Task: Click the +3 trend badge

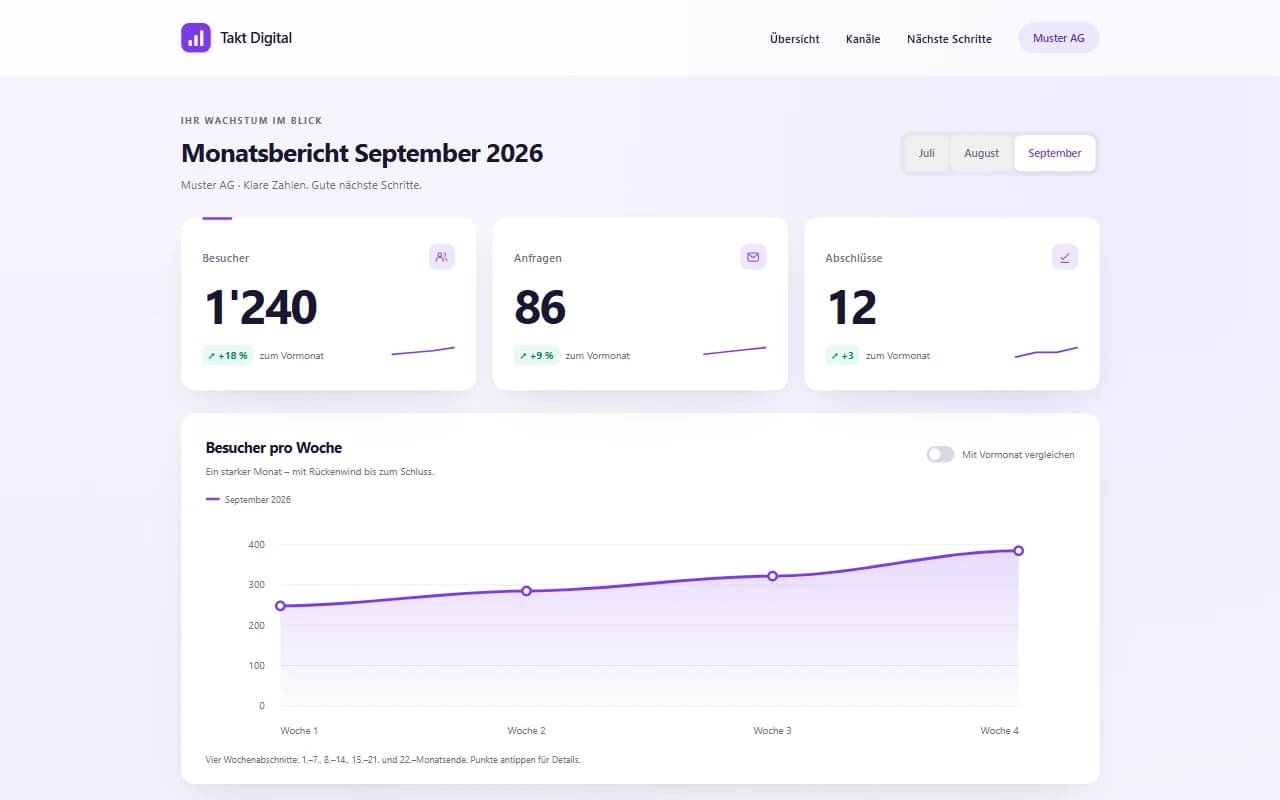Action: [842, 355]
